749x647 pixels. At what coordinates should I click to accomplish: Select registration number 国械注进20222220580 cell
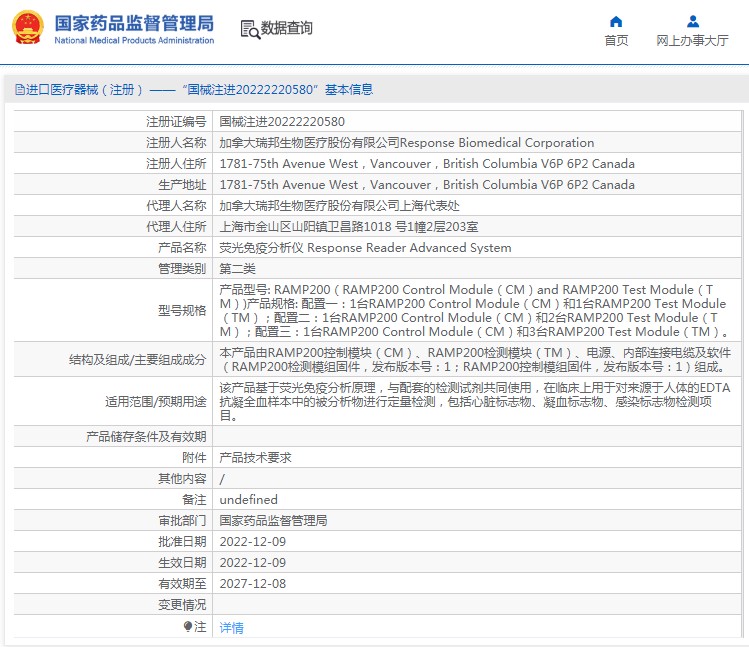coord(282,121)
